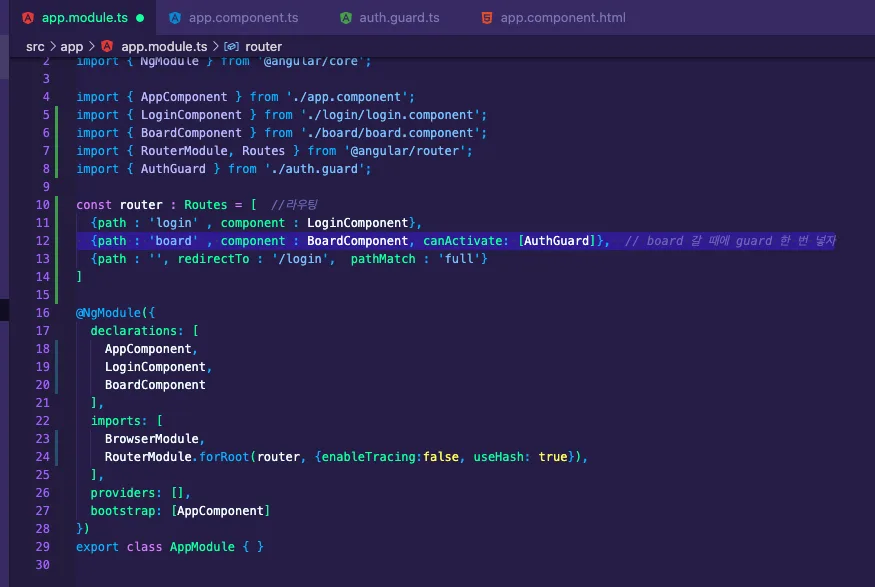Screen dimensions: 875x587
Task: Click the unsaved dot on app.module.ts tab
Action: tap(140, 18)
